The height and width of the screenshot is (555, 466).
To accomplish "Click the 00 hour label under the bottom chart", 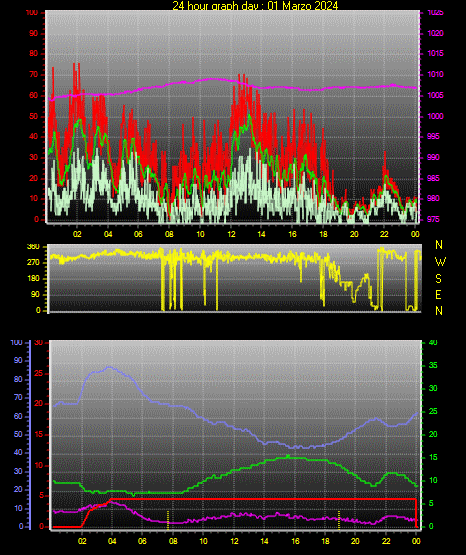I will pyautogui.click(x=416, y=541).
